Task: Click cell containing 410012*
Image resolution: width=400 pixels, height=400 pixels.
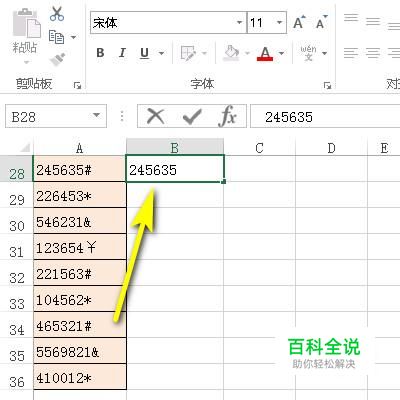Action: [x=80, y=377]
